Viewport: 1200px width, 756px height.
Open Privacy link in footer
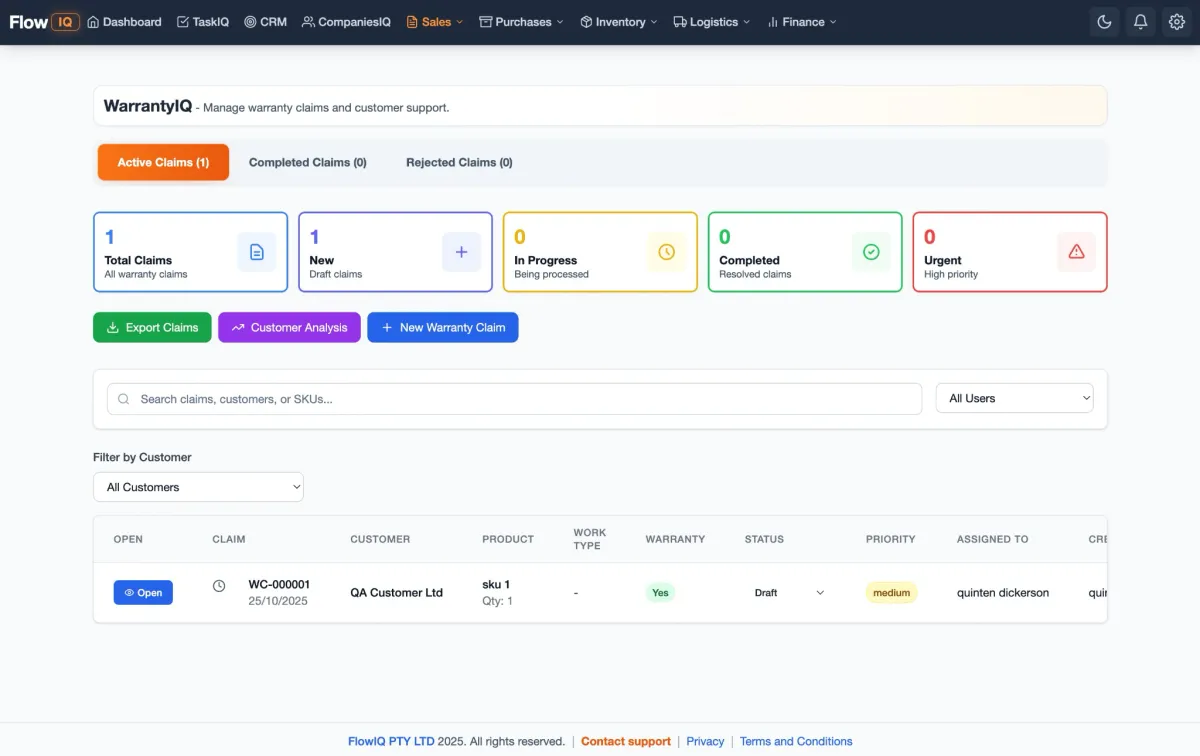coord(705,741)
